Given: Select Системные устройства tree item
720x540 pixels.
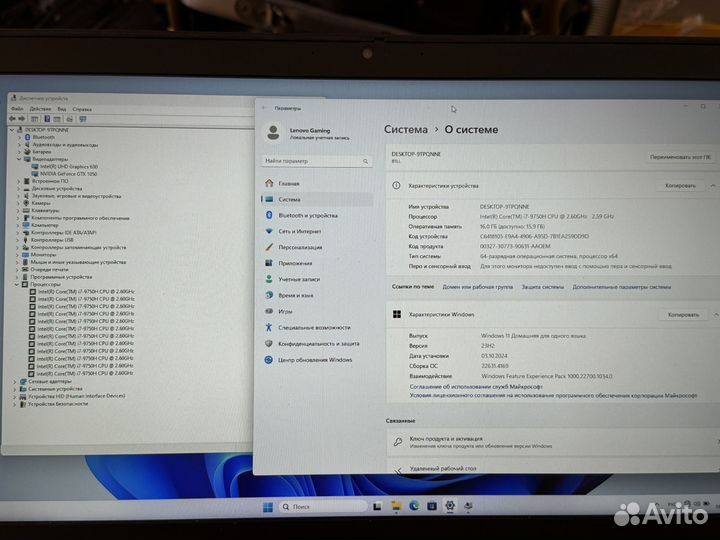Looking at the screenshot, I should tap(56, 389).
